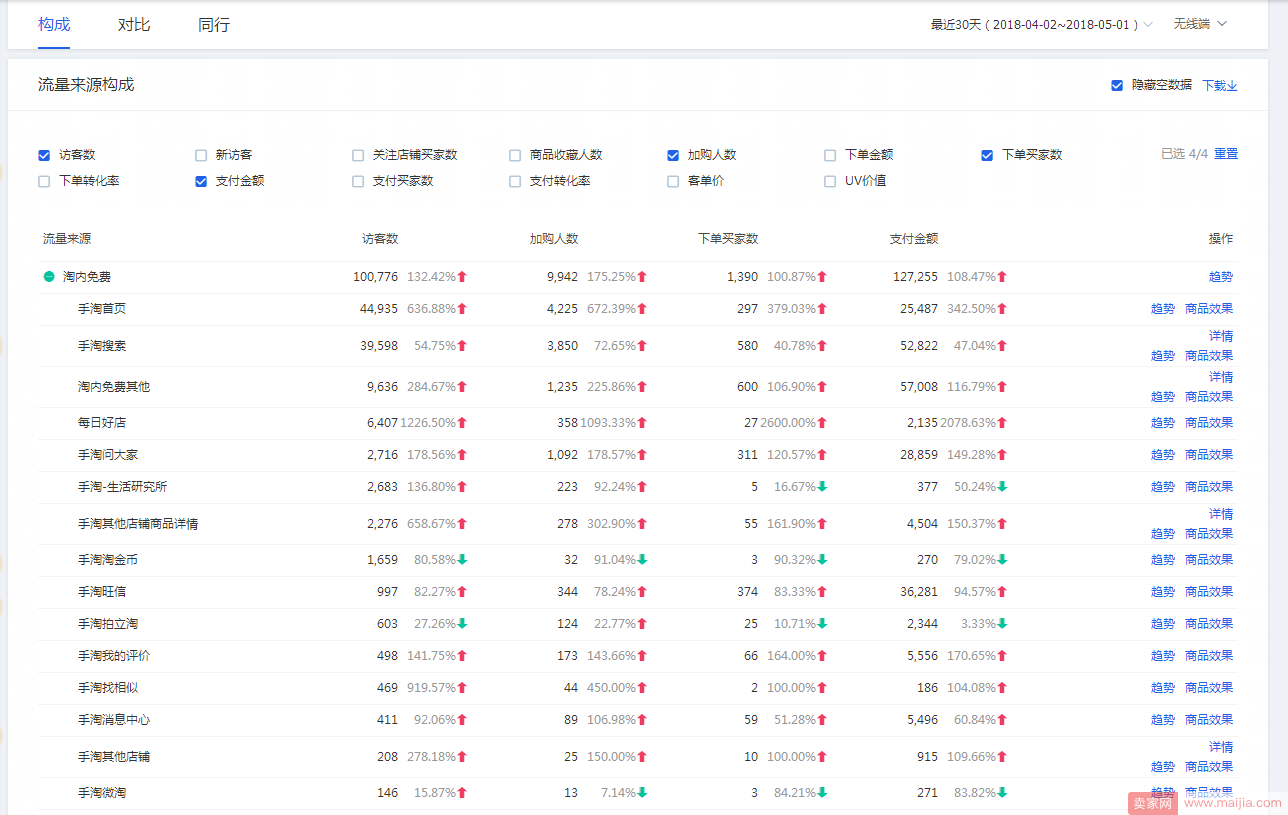Open 商品效果 for the 手淘其他店铺商品详情 row
Image resolution: width=1288 pixels, height=815 pixels.
(1209, 534)
